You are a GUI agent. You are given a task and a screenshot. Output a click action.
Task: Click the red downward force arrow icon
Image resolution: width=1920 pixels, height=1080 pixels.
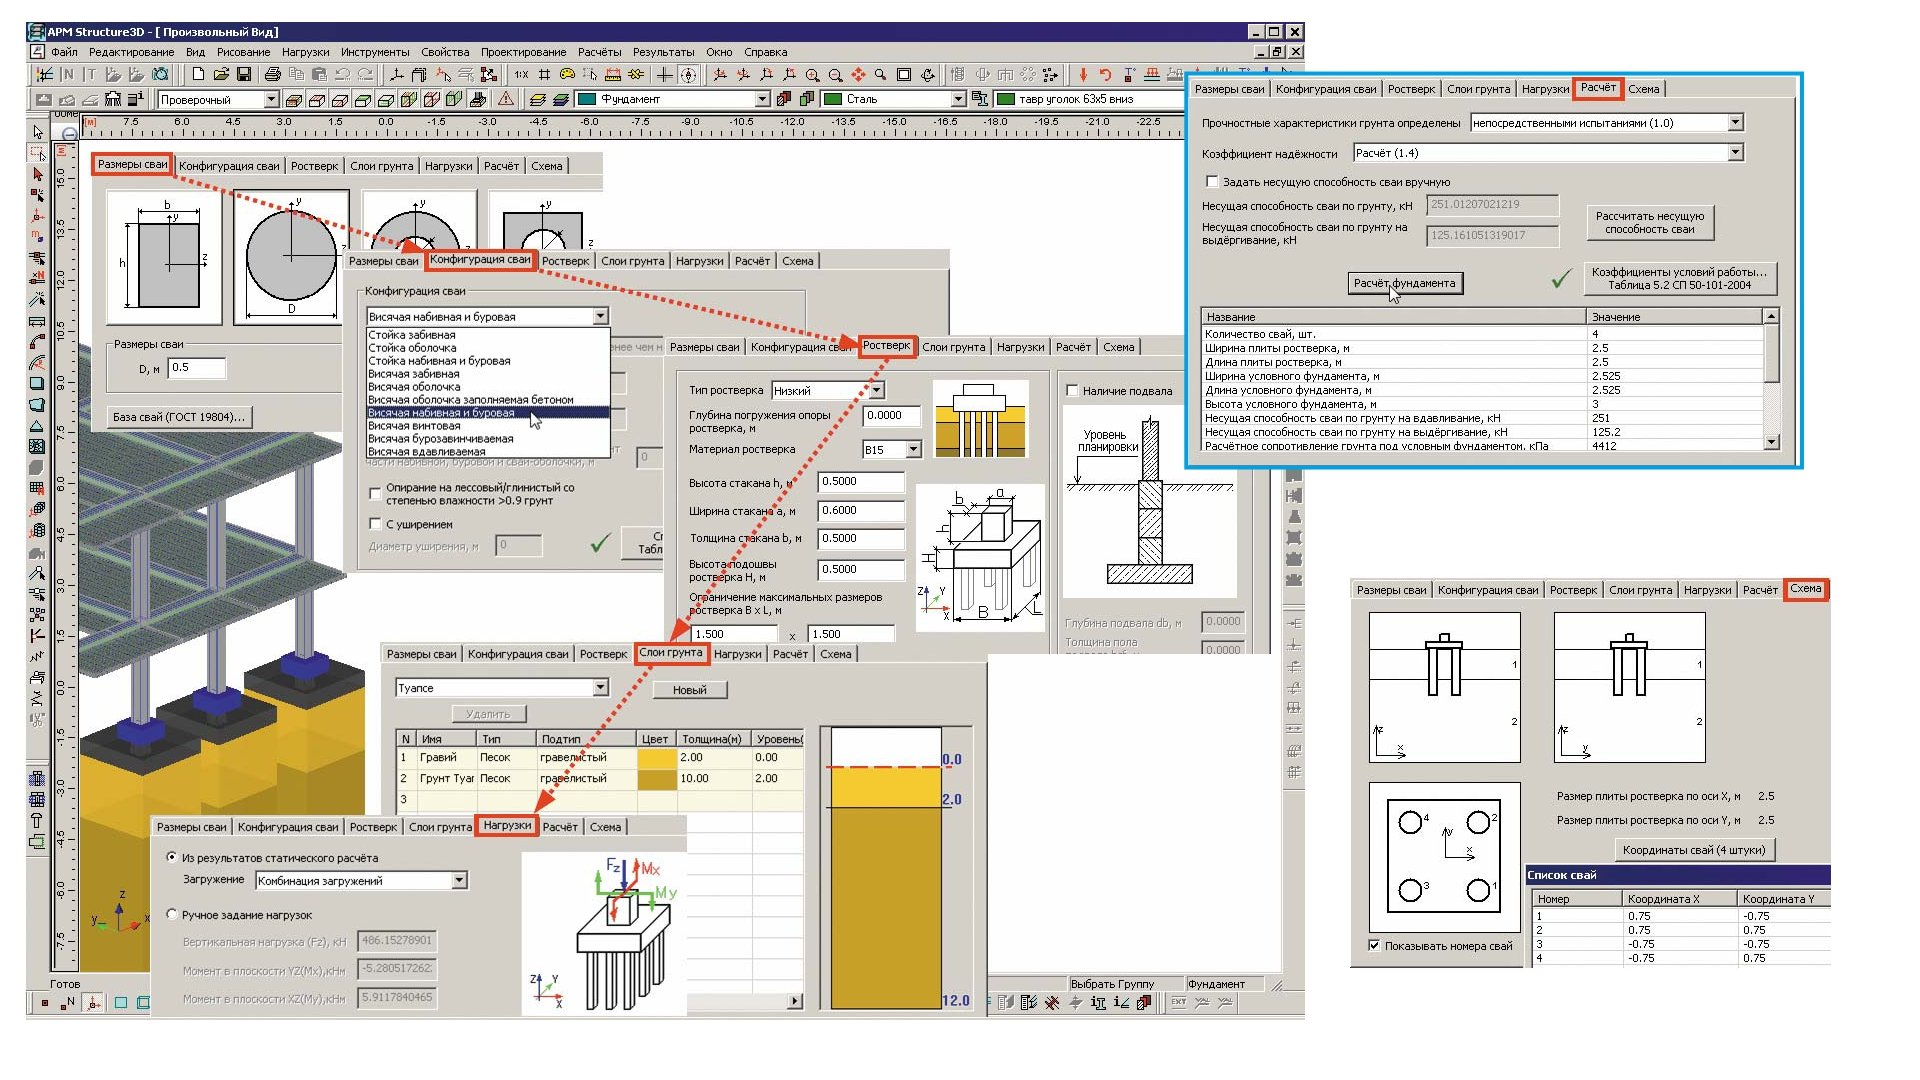click(x=1083, y=75)
